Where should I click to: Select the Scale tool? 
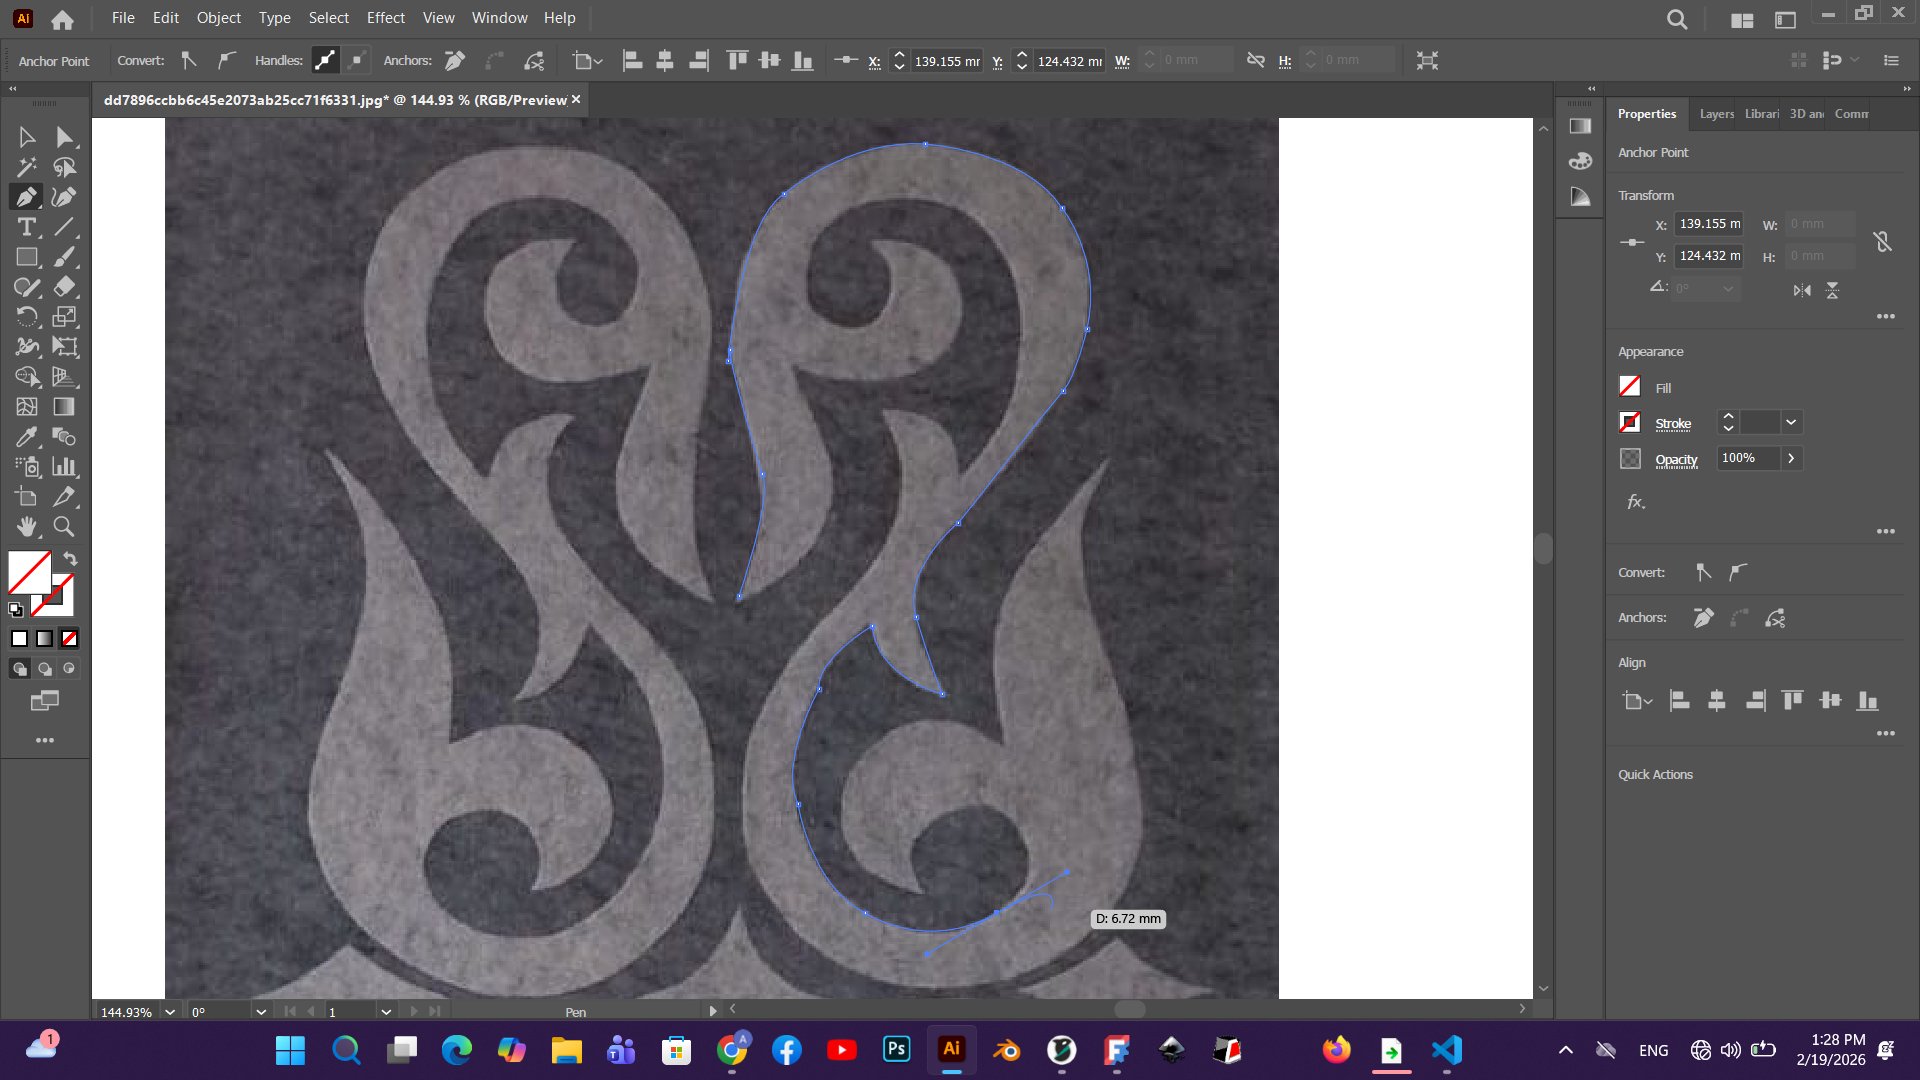[64, 317]
